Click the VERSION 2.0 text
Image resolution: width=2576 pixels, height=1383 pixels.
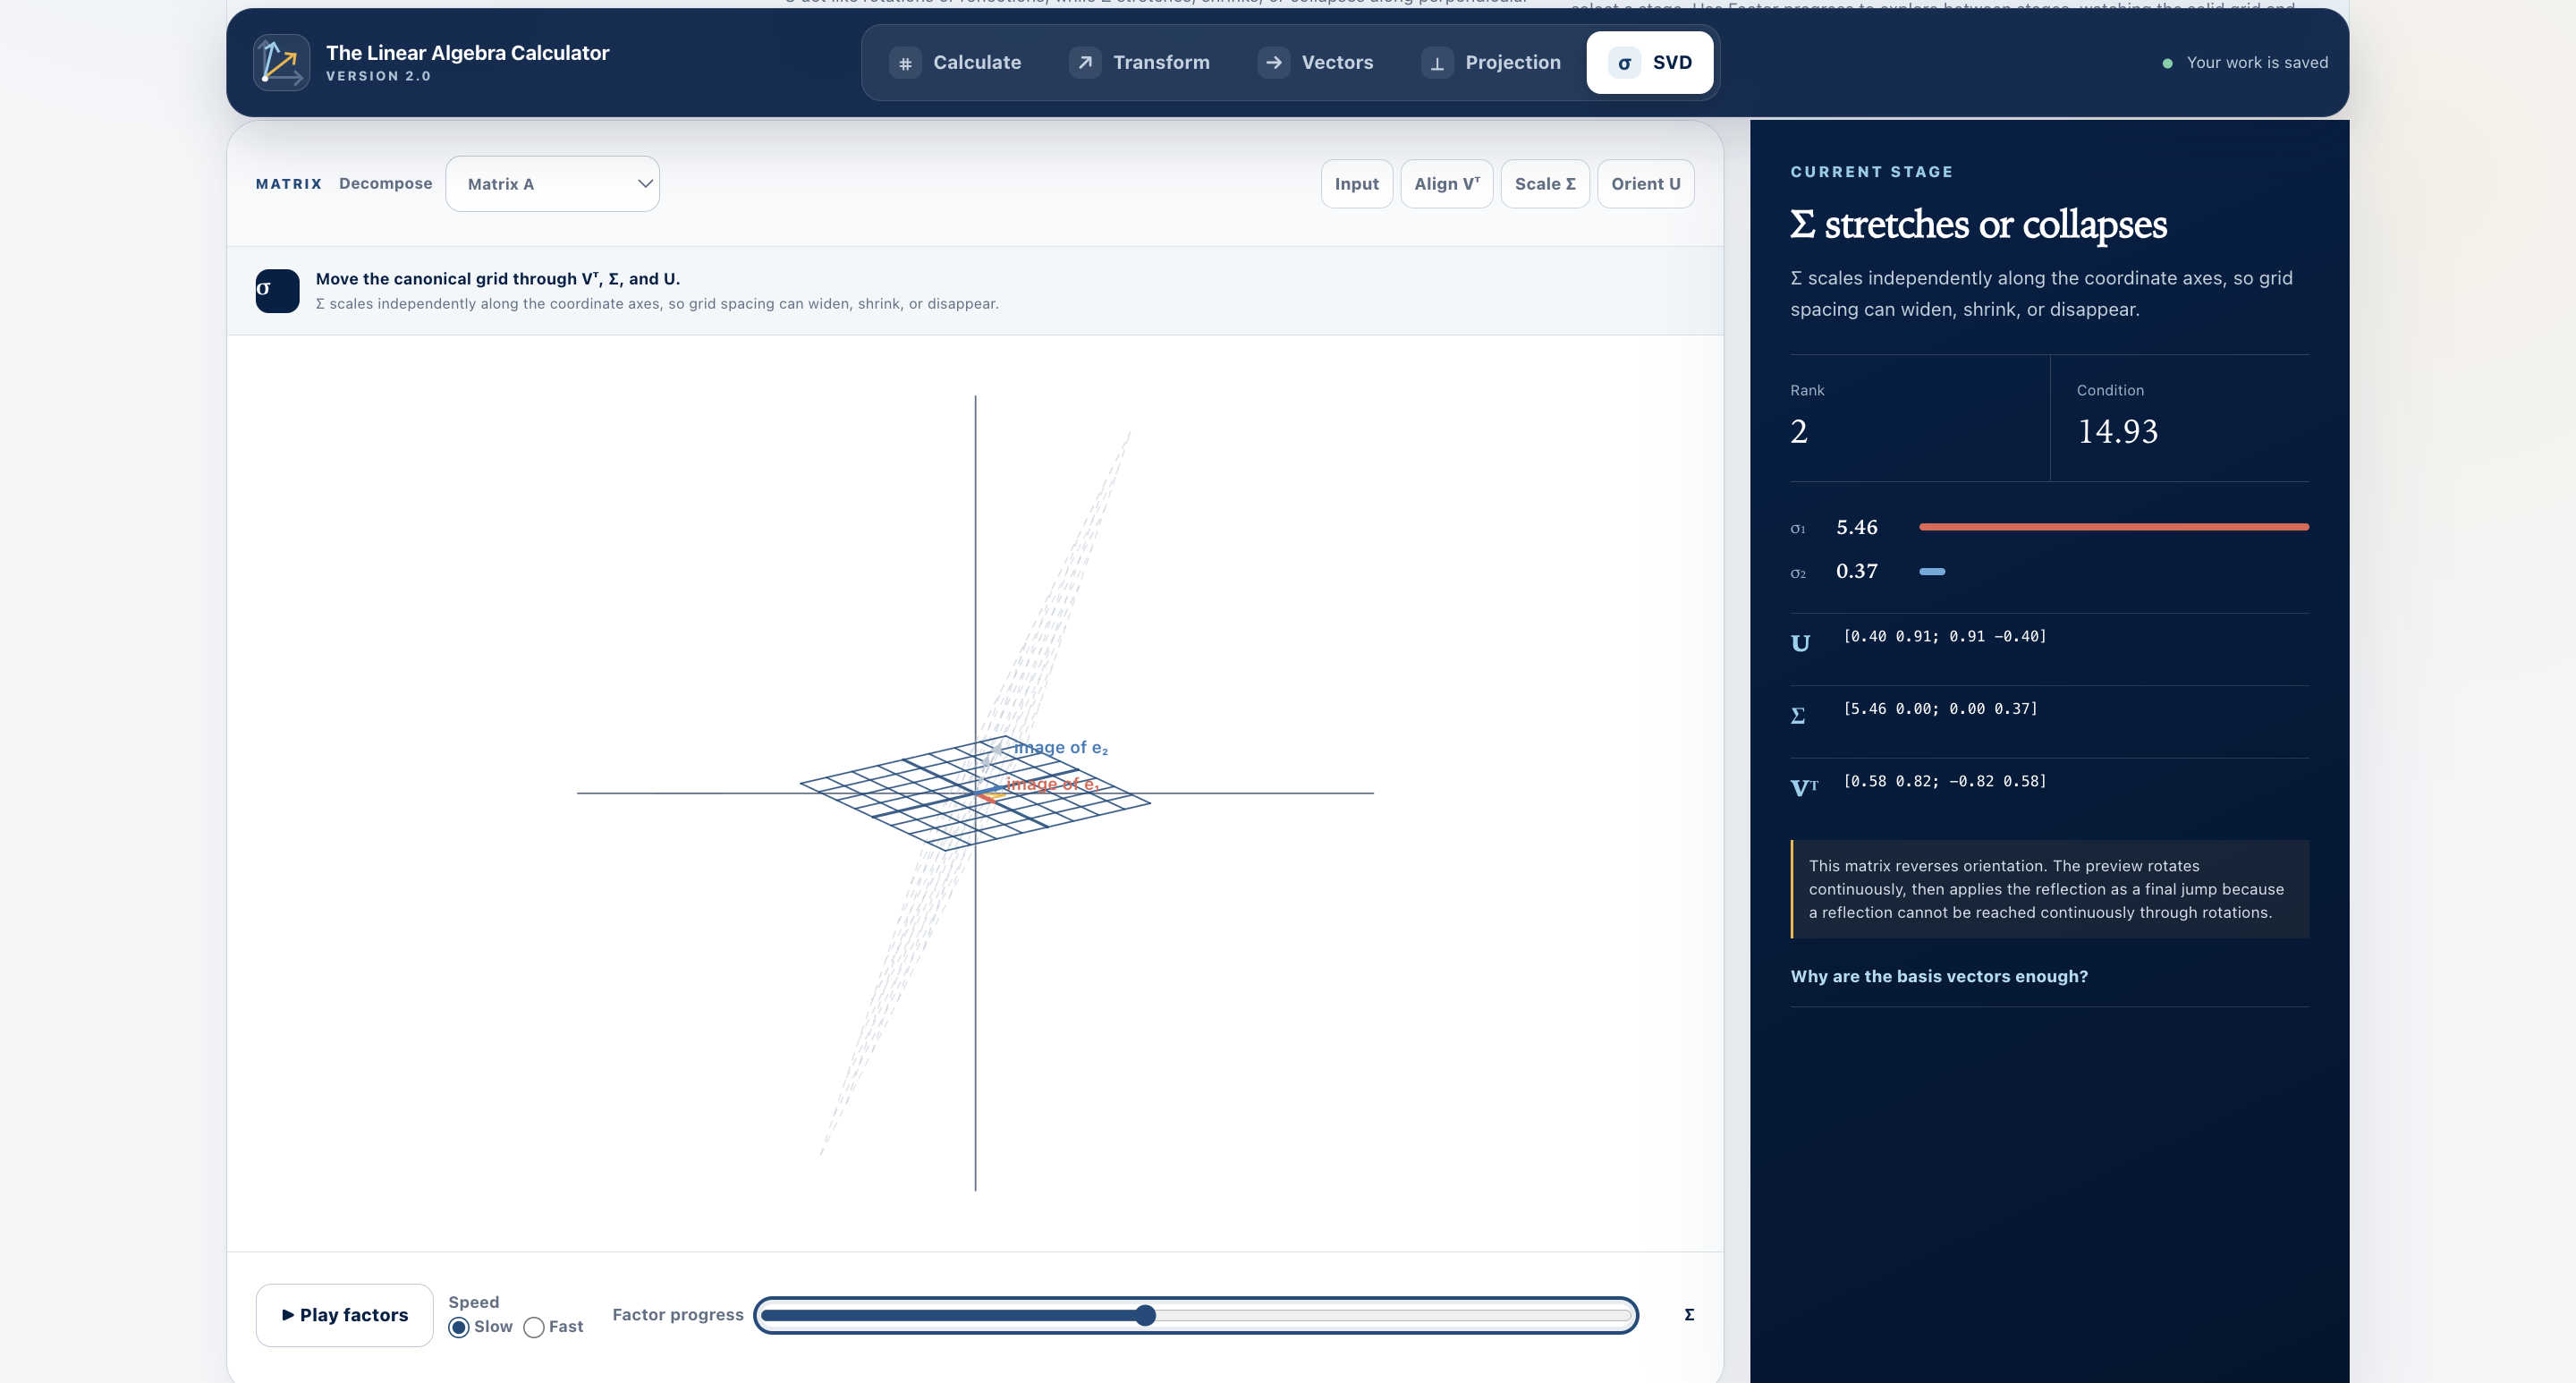[378, 76]
